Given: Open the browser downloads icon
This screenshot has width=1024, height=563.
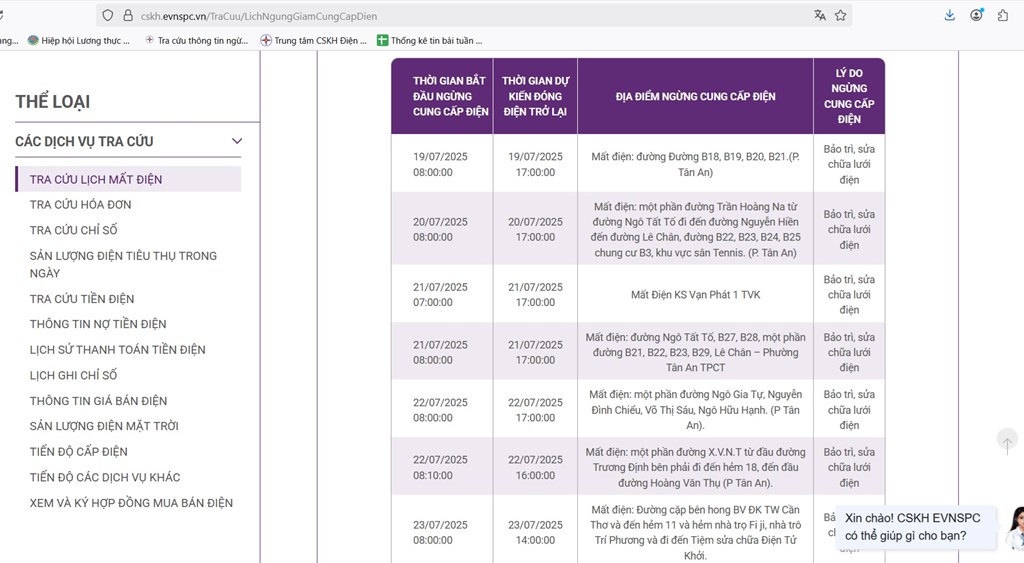Looking at the screenshot, I should tap(950, 15).
